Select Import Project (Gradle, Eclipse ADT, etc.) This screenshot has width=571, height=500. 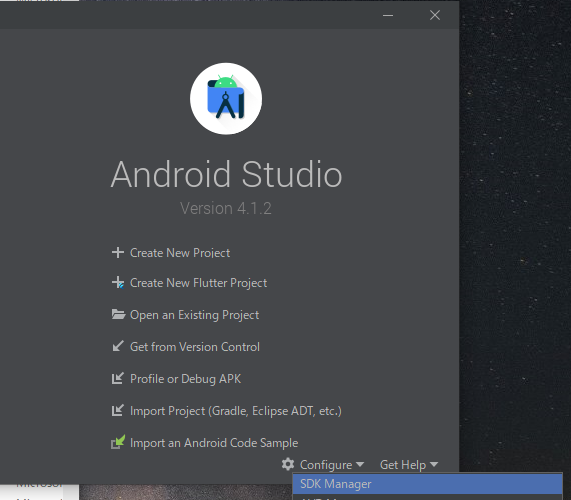pos(236,411)
